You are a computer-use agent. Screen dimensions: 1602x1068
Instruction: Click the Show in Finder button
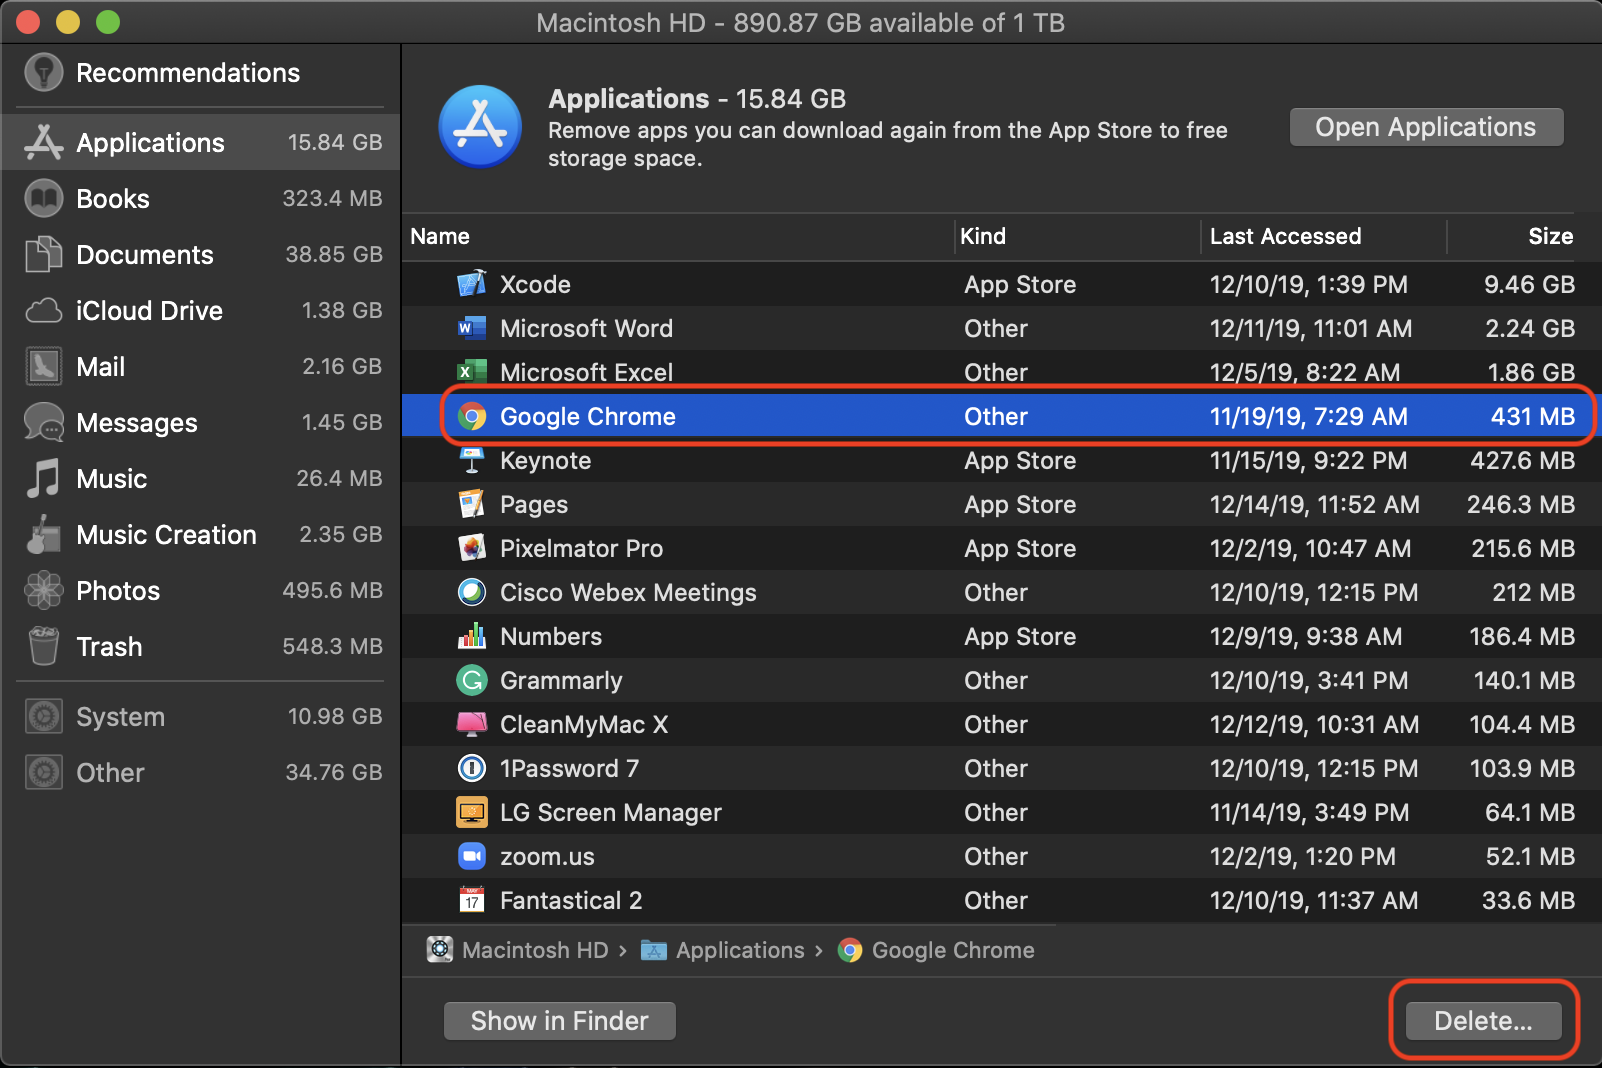pyautogui.click(x=560, y=1021)
